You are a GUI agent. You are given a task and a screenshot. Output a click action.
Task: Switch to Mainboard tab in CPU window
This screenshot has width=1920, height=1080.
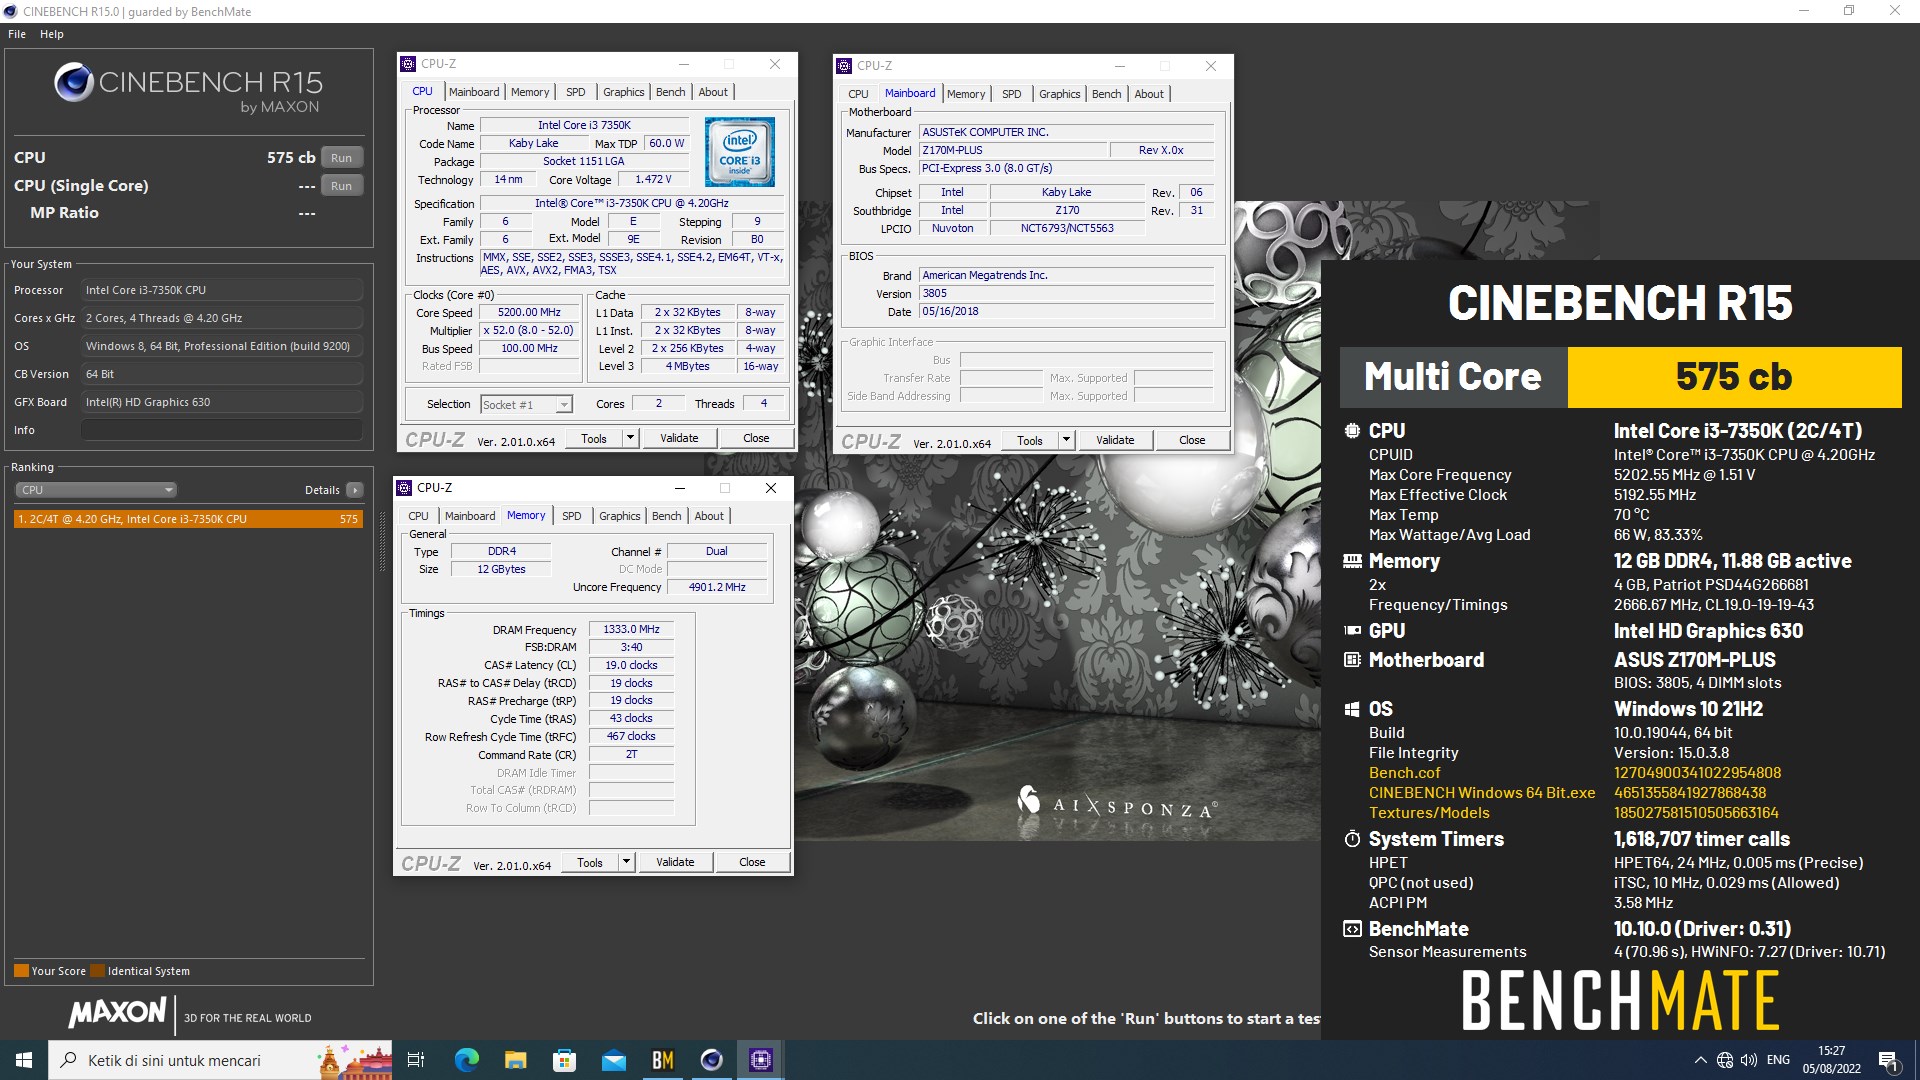(474, 92)
